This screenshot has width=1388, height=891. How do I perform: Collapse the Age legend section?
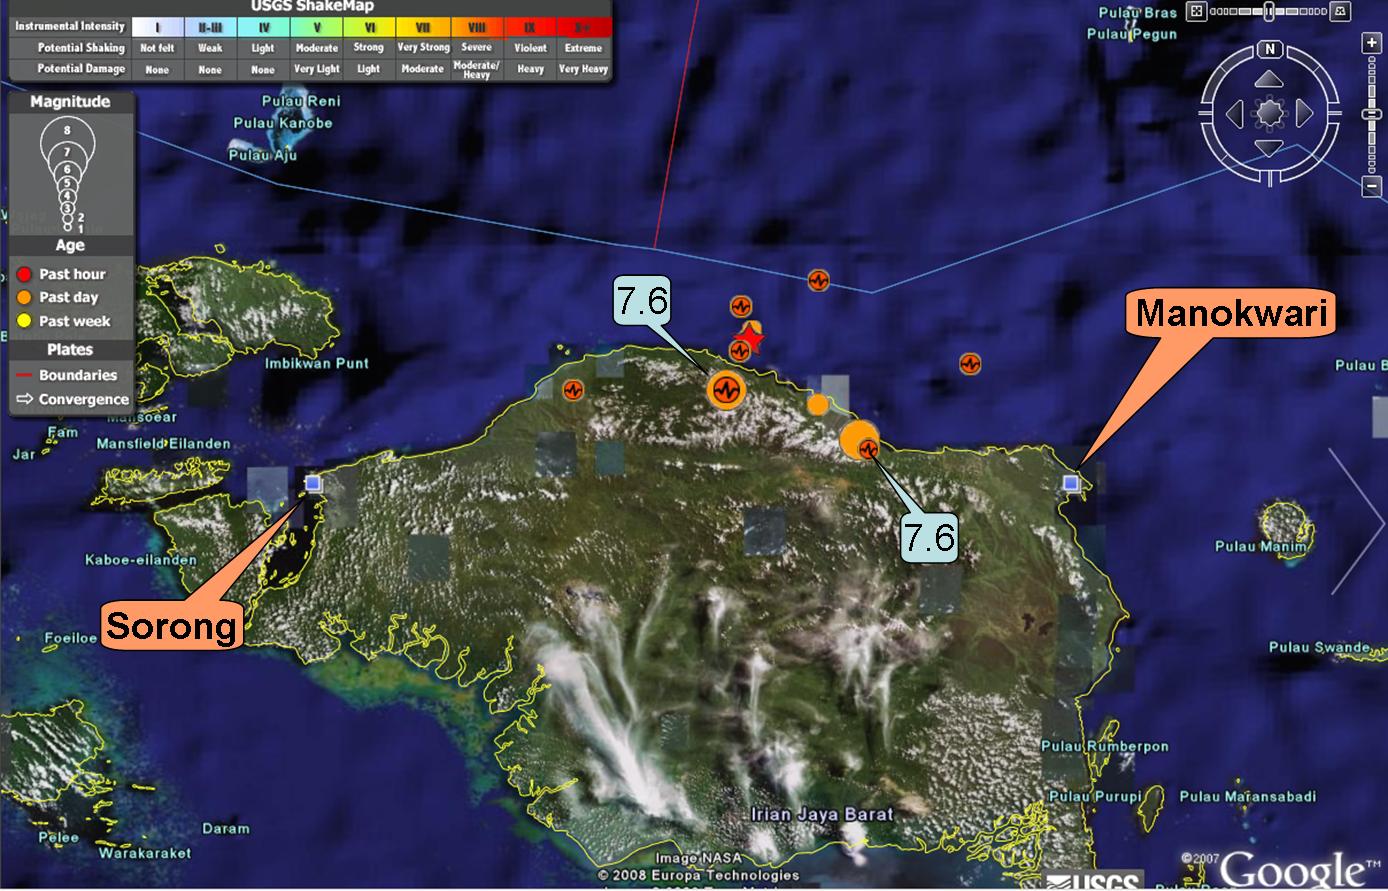(69, 244)
